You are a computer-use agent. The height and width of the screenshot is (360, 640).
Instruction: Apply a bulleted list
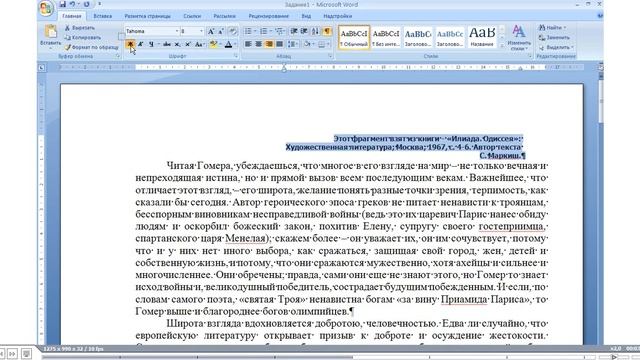[248, 31]
